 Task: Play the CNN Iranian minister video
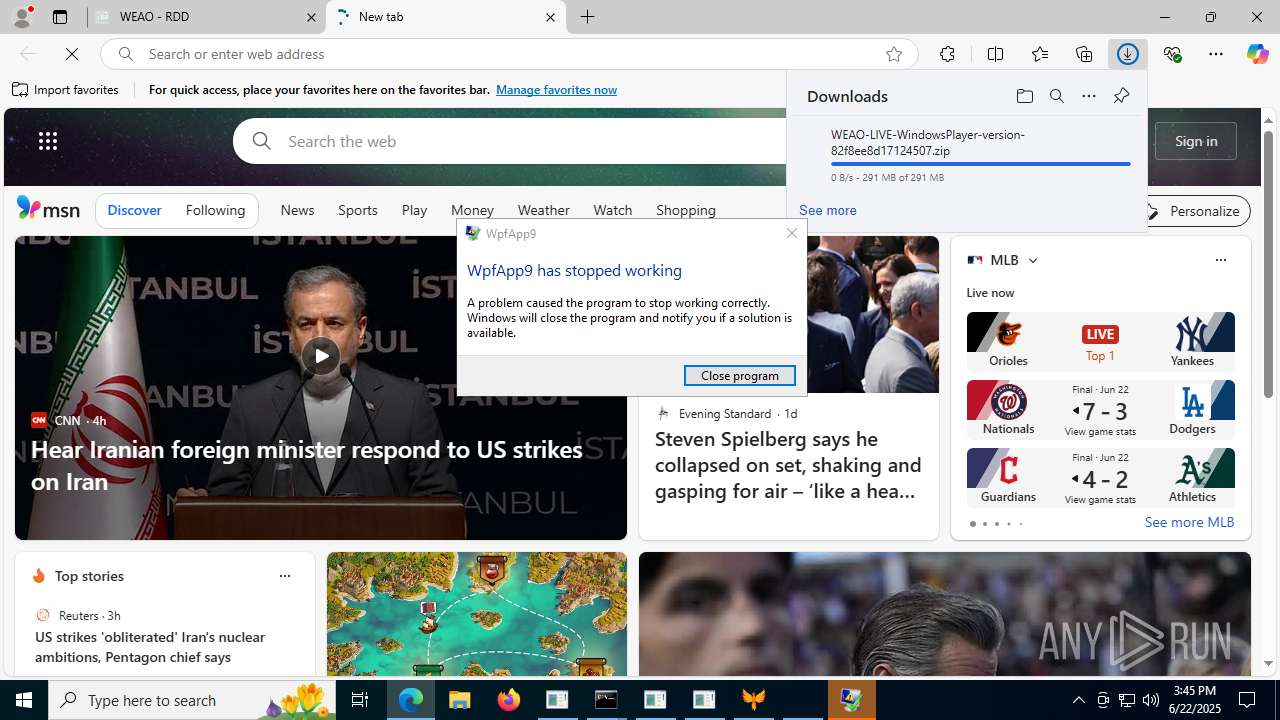coord(320,356)
